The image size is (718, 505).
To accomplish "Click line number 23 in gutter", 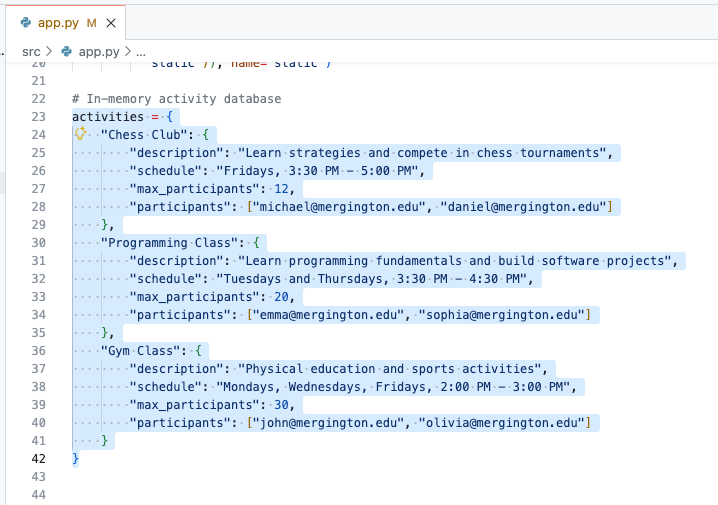I will [x=39, y=117].
